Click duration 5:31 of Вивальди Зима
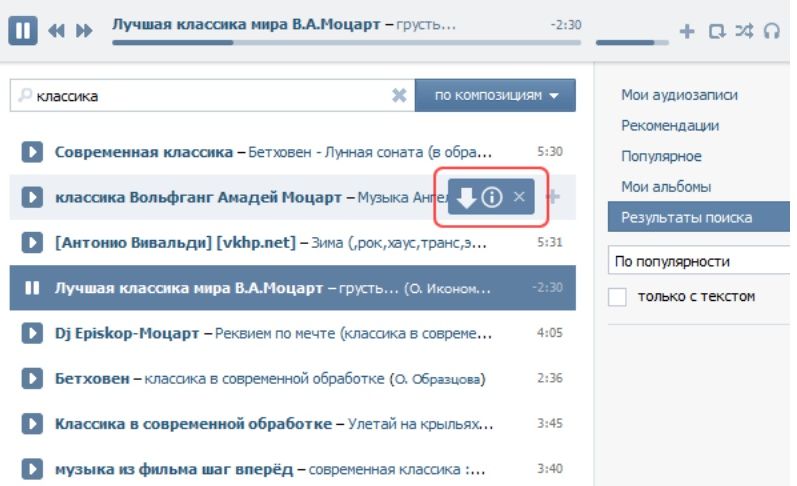Viewport: 797px width, 486px height. (550, 242)
